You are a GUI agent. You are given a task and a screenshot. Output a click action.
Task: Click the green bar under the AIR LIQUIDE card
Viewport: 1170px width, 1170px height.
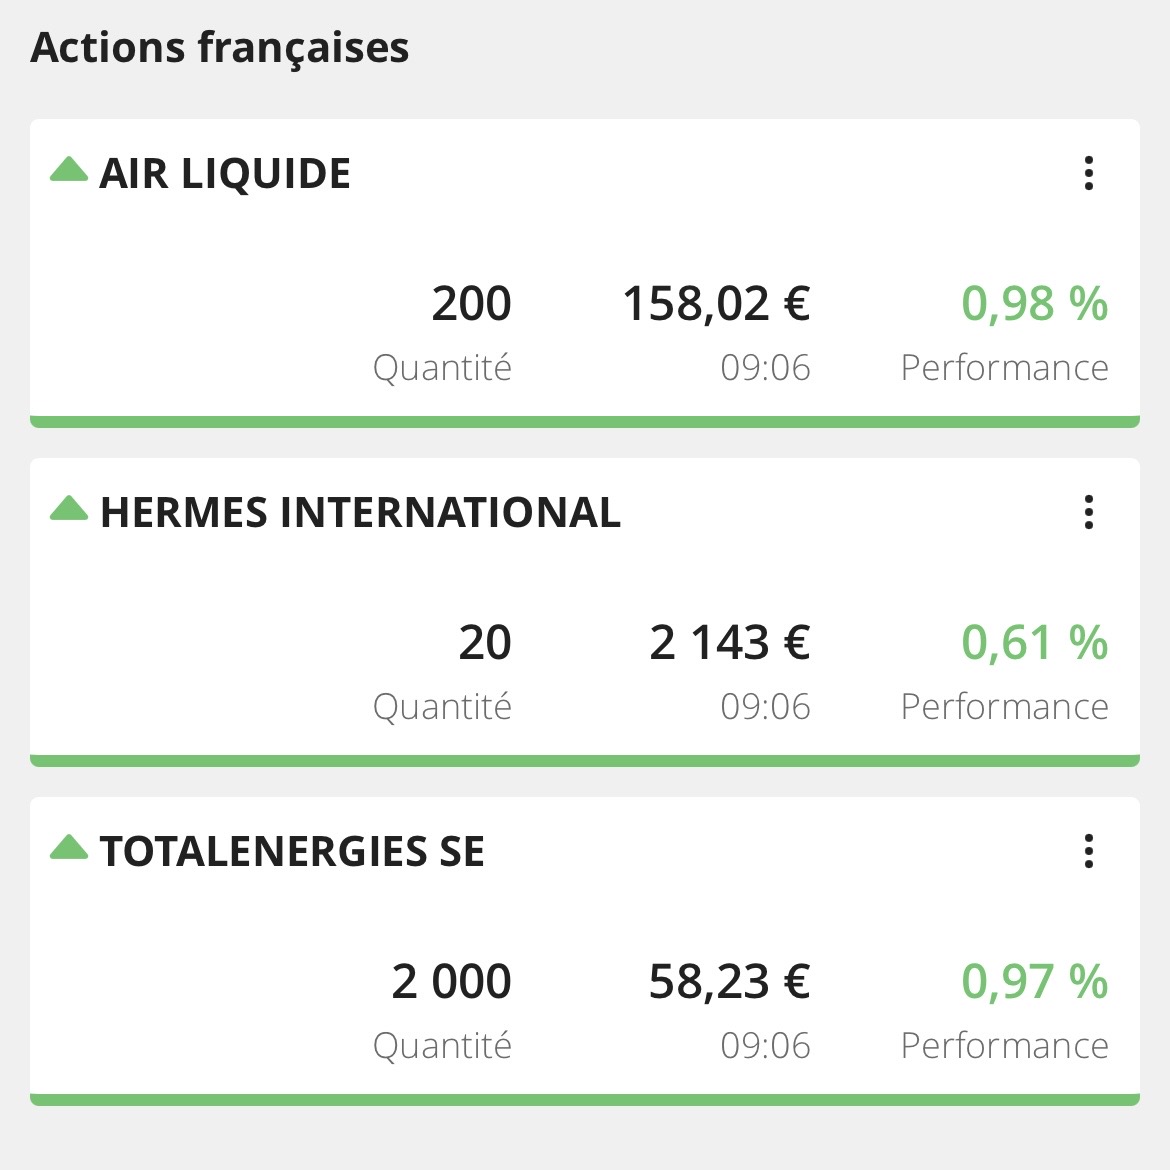pyautogui.click(x=585, y=422)
